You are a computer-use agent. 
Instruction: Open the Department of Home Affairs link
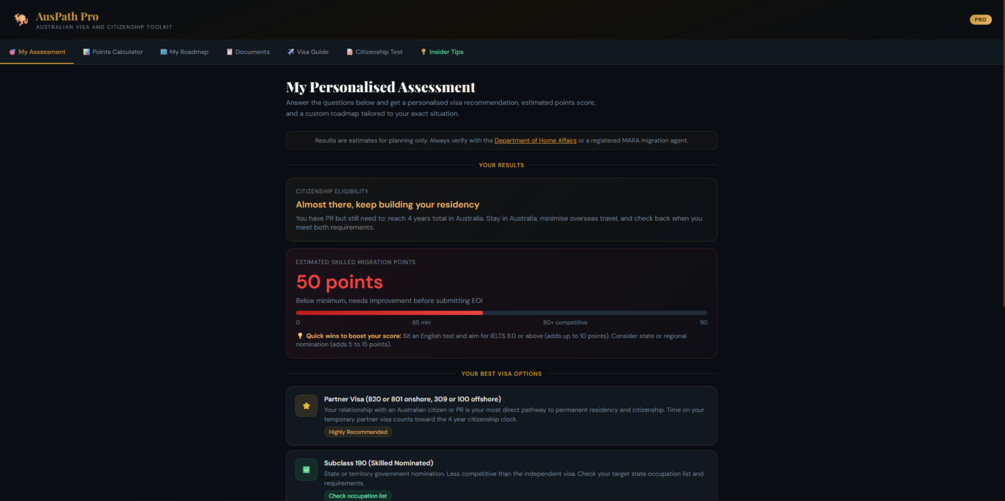pos(535,140)
